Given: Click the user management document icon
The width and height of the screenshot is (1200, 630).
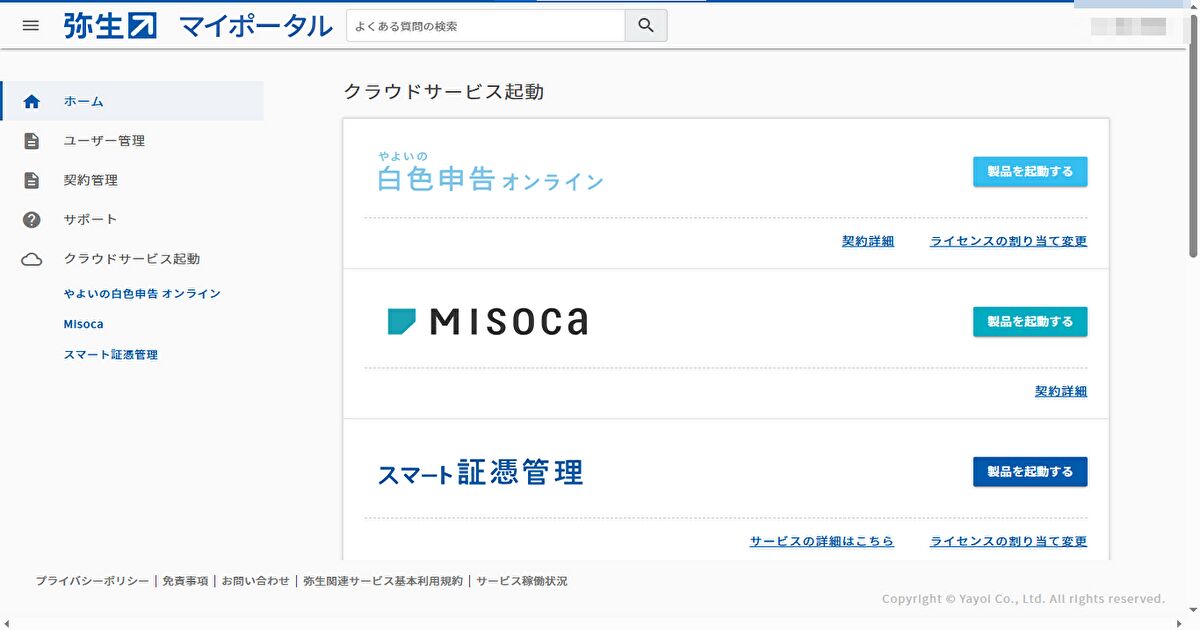Looking at the screenshot, I should click(32, 141).
